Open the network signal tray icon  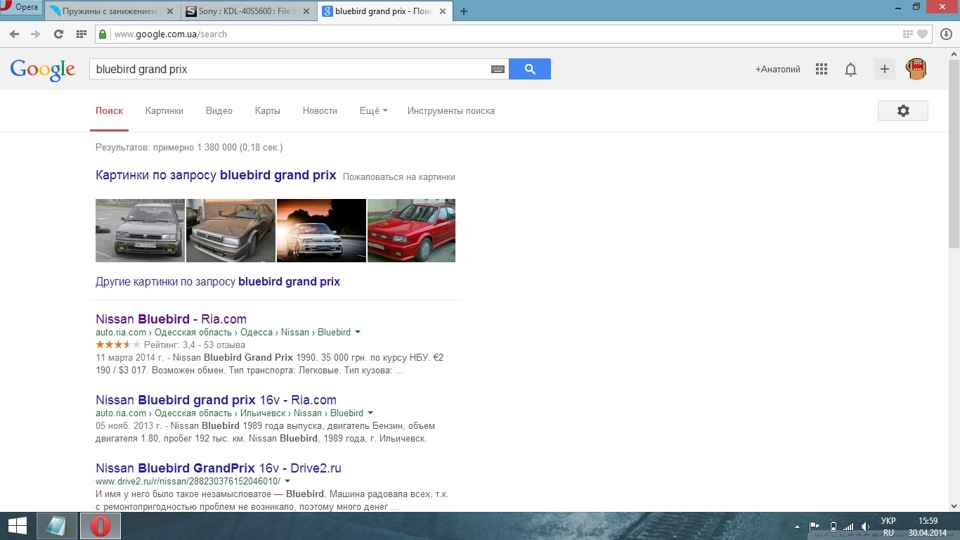[848, 527]
